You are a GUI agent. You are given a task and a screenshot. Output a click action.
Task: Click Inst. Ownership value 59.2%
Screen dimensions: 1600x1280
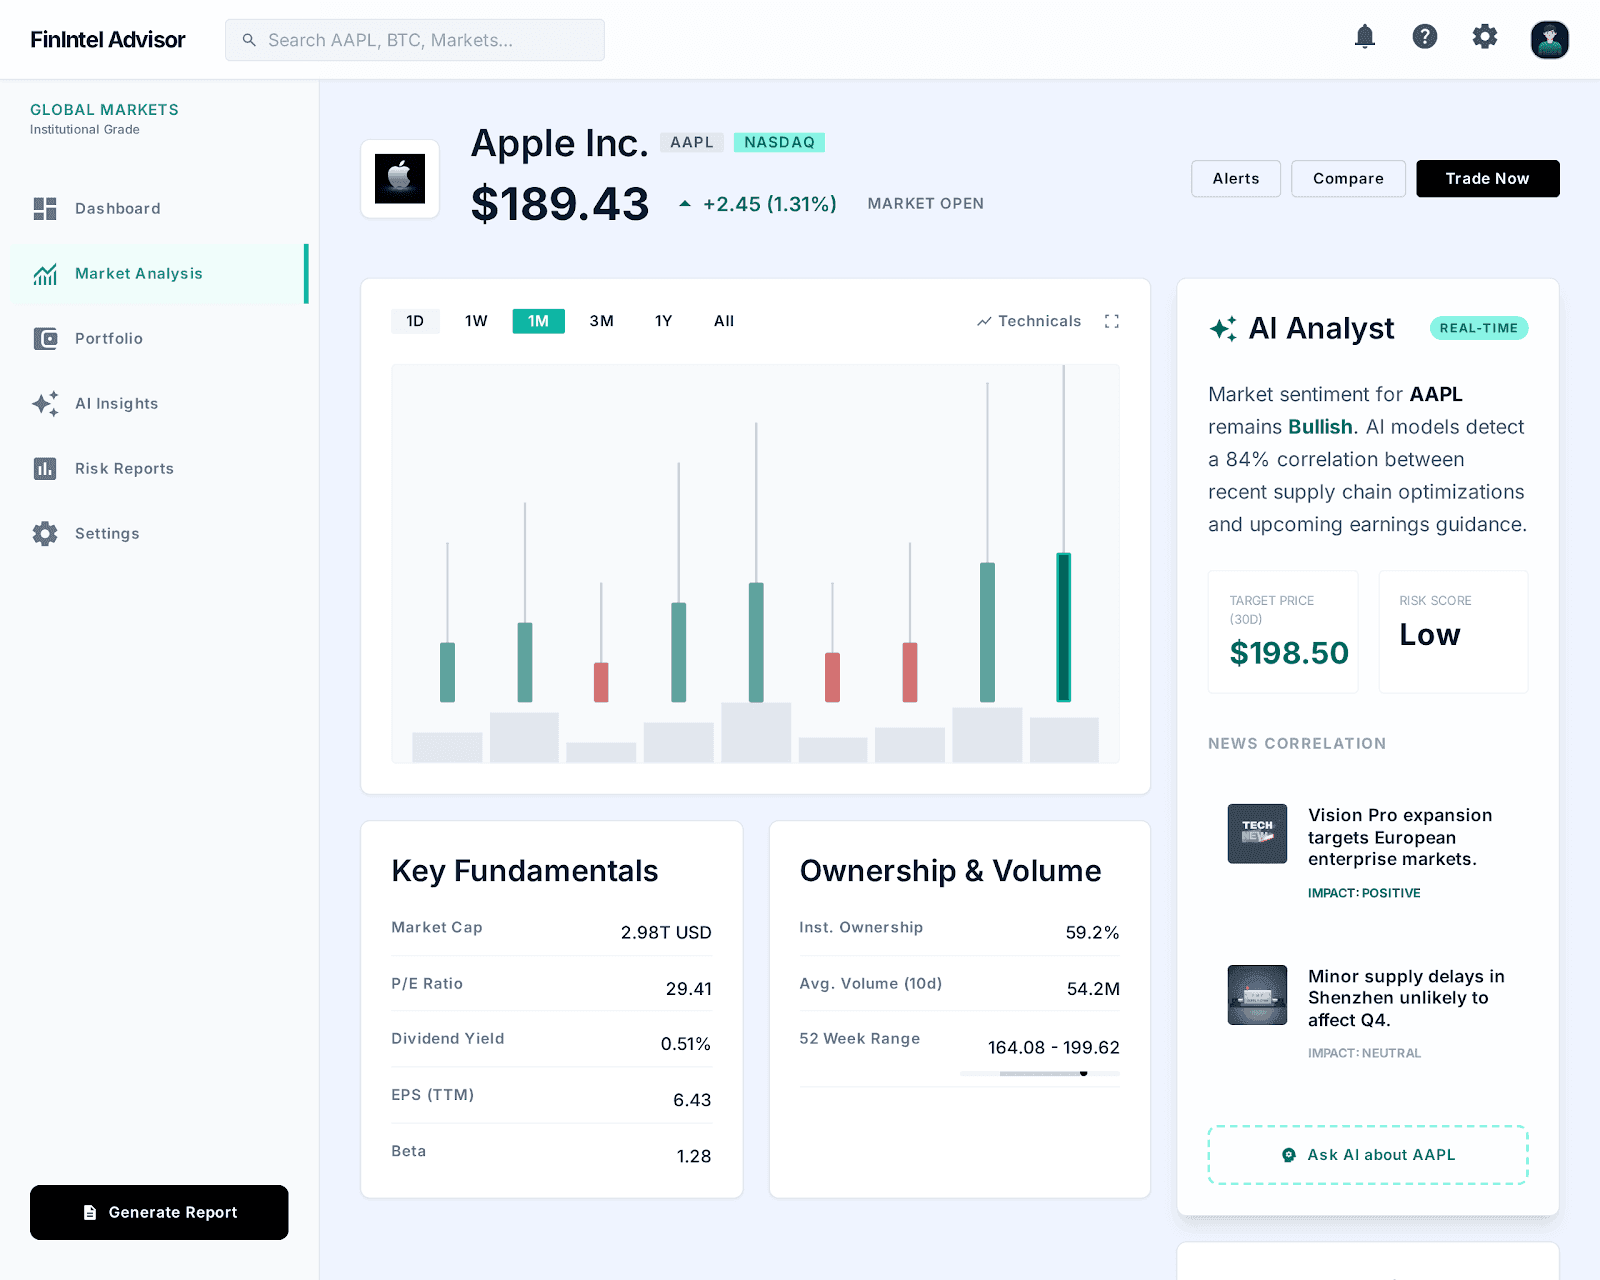pos(1093,932)
